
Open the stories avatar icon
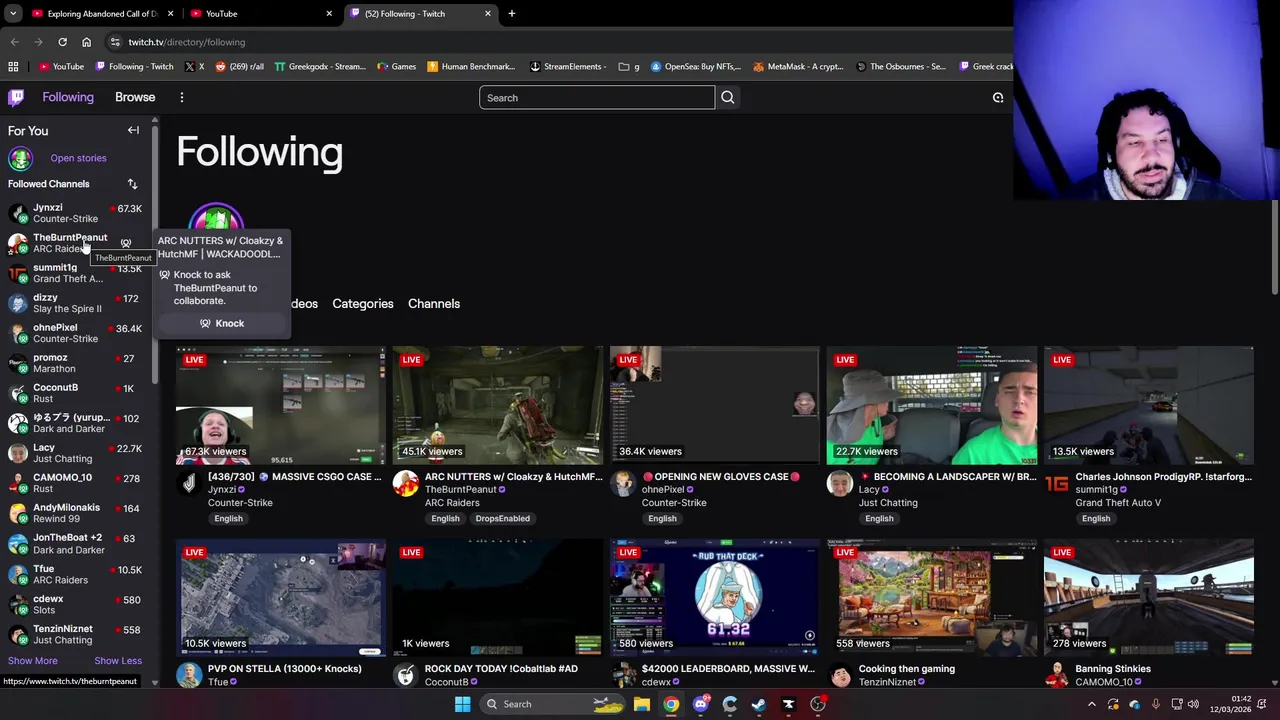point(20,158)
